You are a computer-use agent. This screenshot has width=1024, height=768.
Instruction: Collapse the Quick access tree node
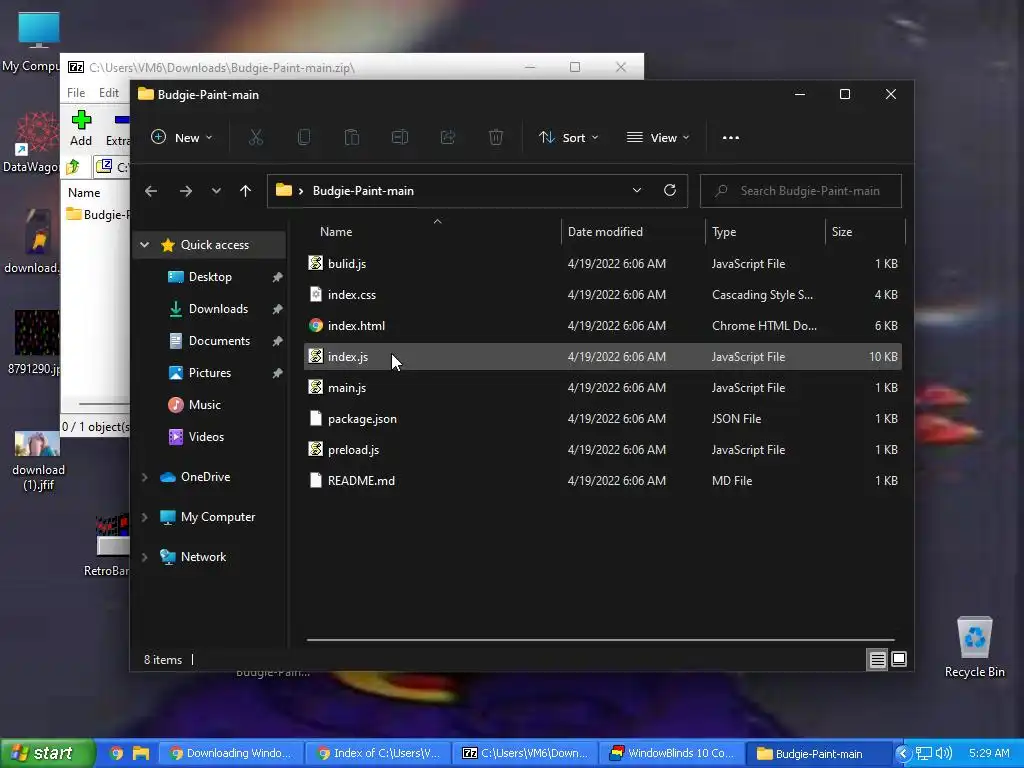pyautogui.click(x=144, y=245)
